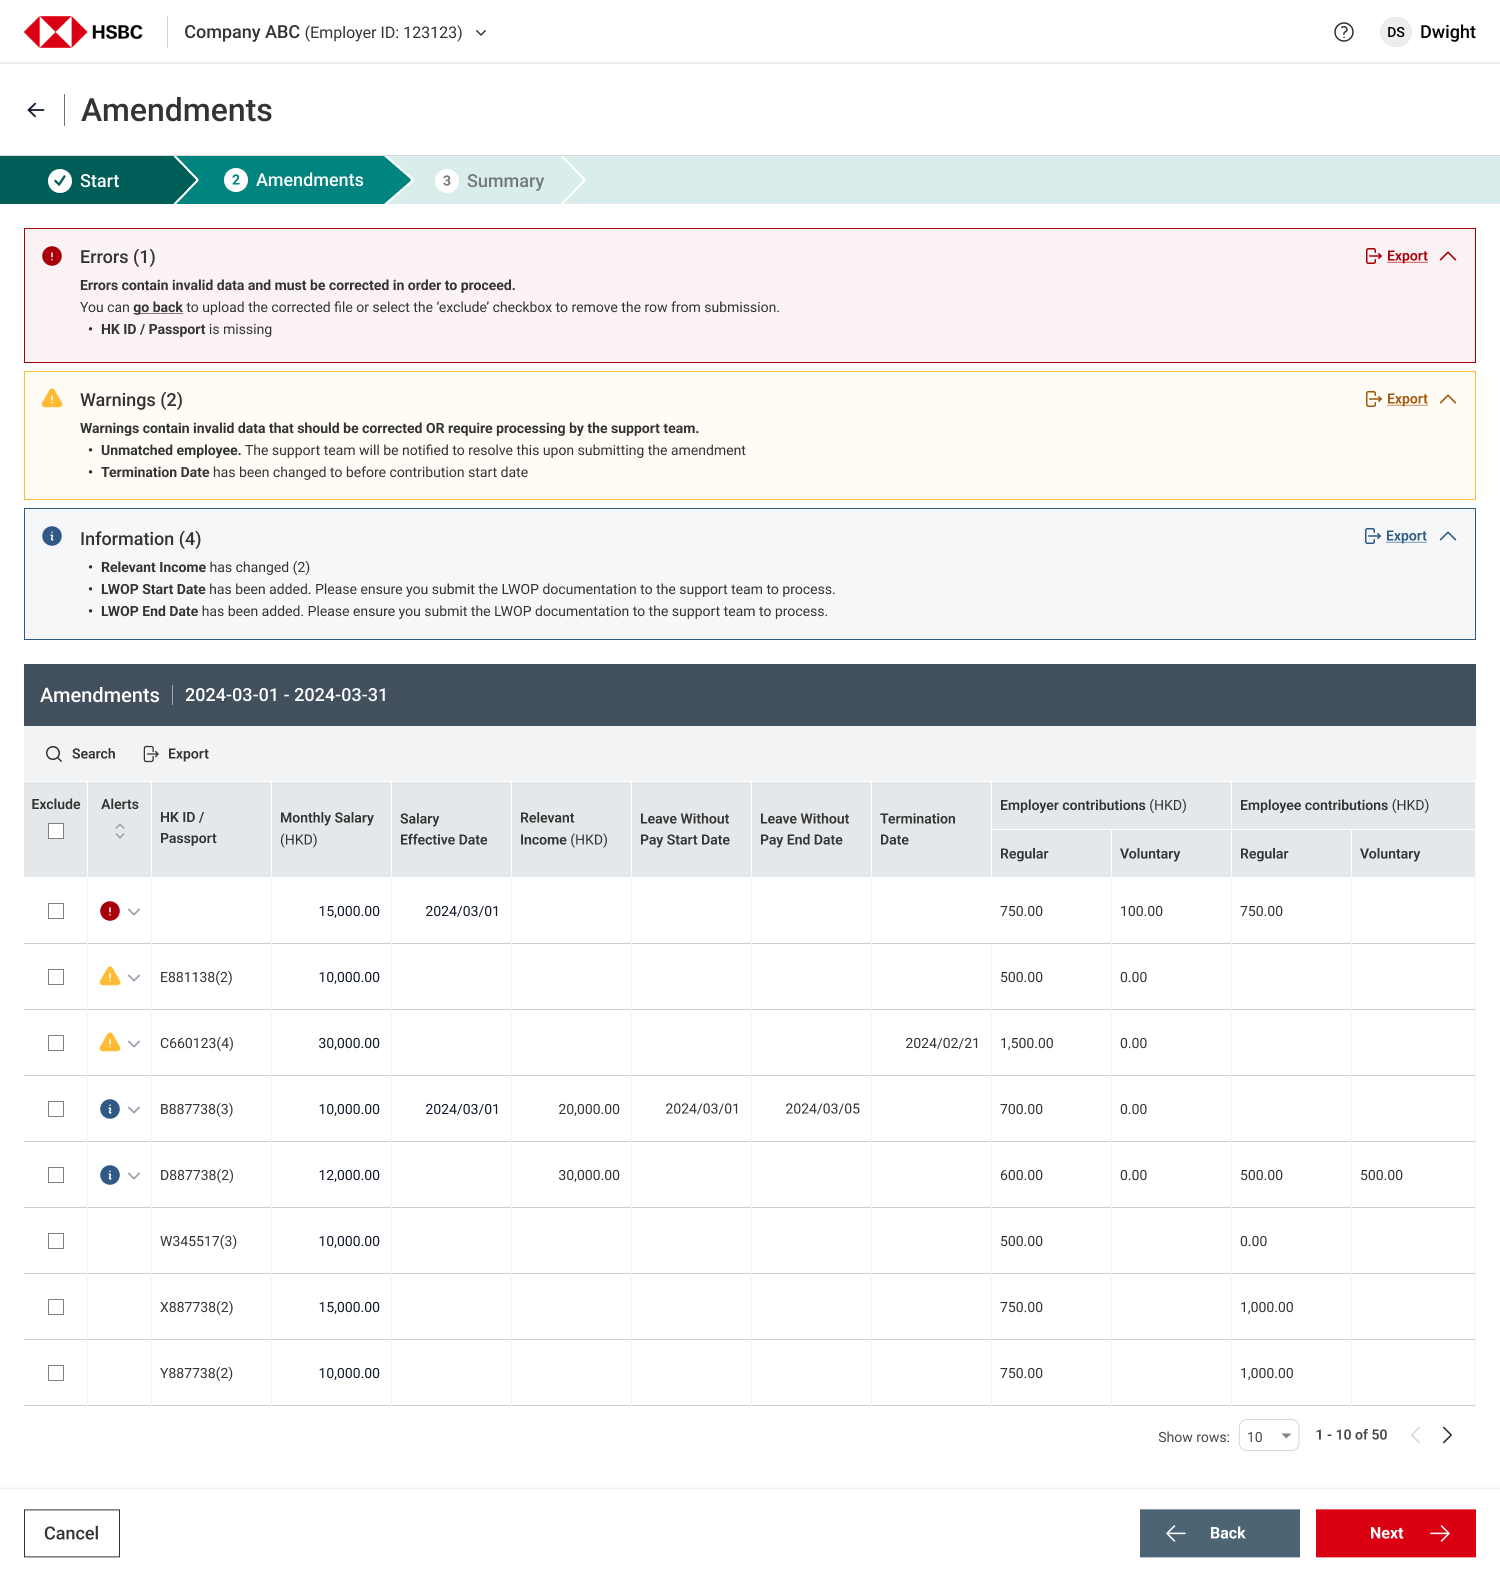Expand alert details for the error row
Viewport: 1500px width, 1579px height.
134,911
